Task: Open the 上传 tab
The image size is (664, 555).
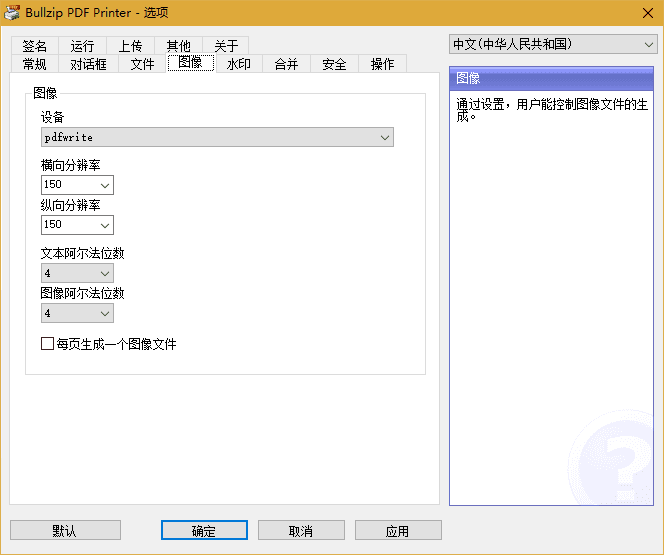Action: (130, 46)
